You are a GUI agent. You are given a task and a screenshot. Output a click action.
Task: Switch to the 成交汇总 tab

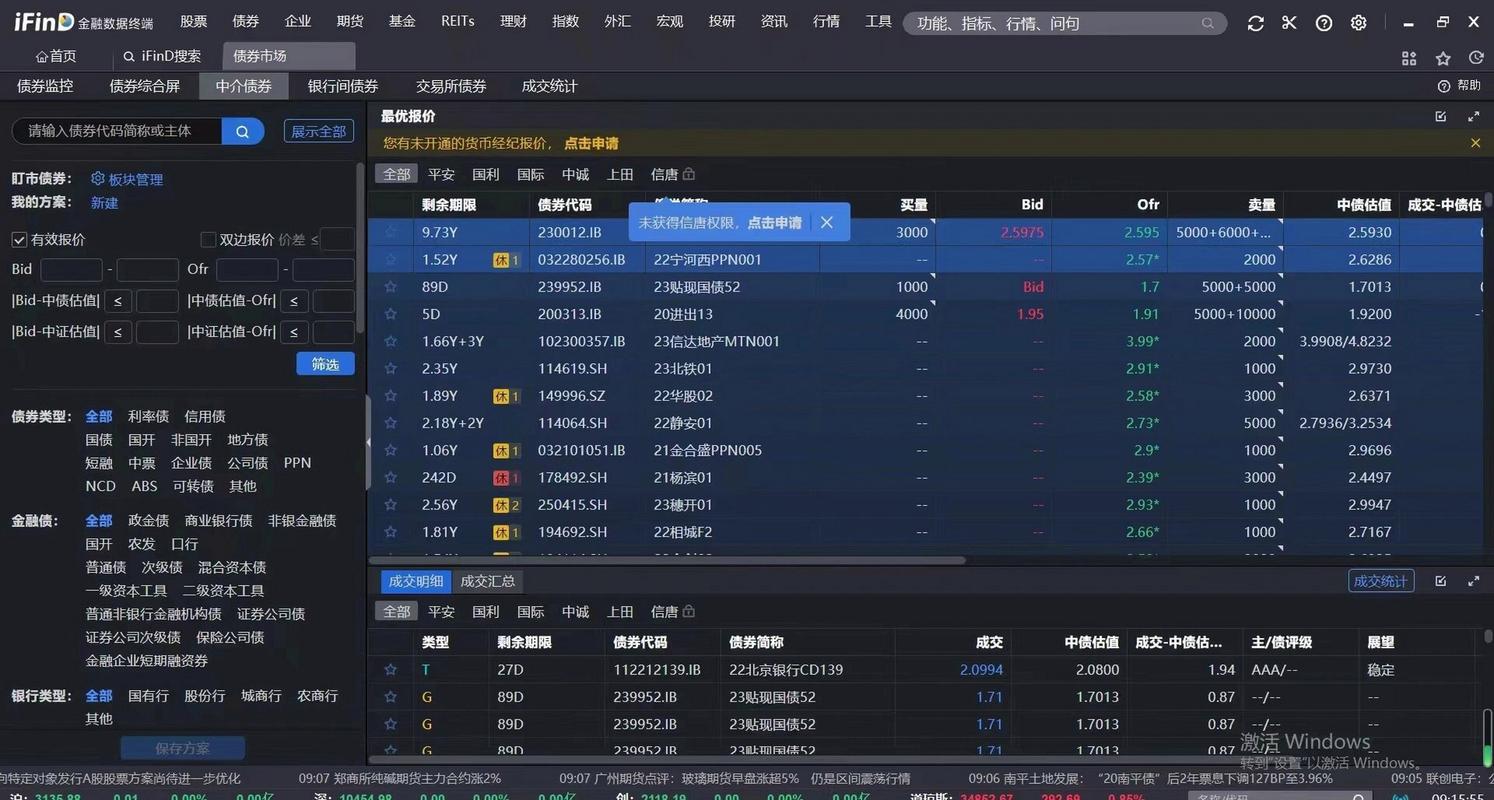(x=487, y=581)
